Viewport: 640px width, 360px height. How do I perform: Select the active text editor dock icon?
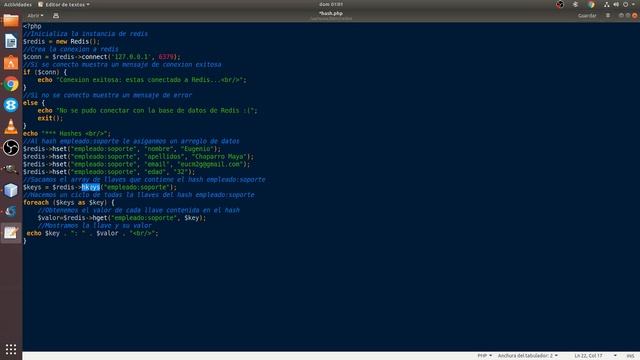coord(11,233)
